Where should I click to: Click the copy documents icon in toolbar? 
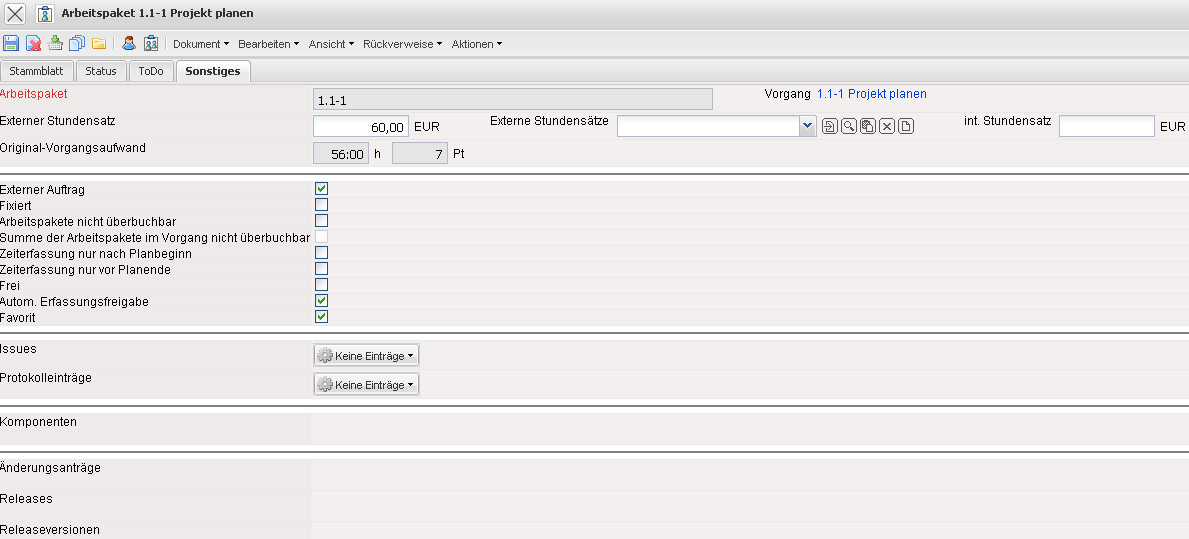[x=77, y=44]
